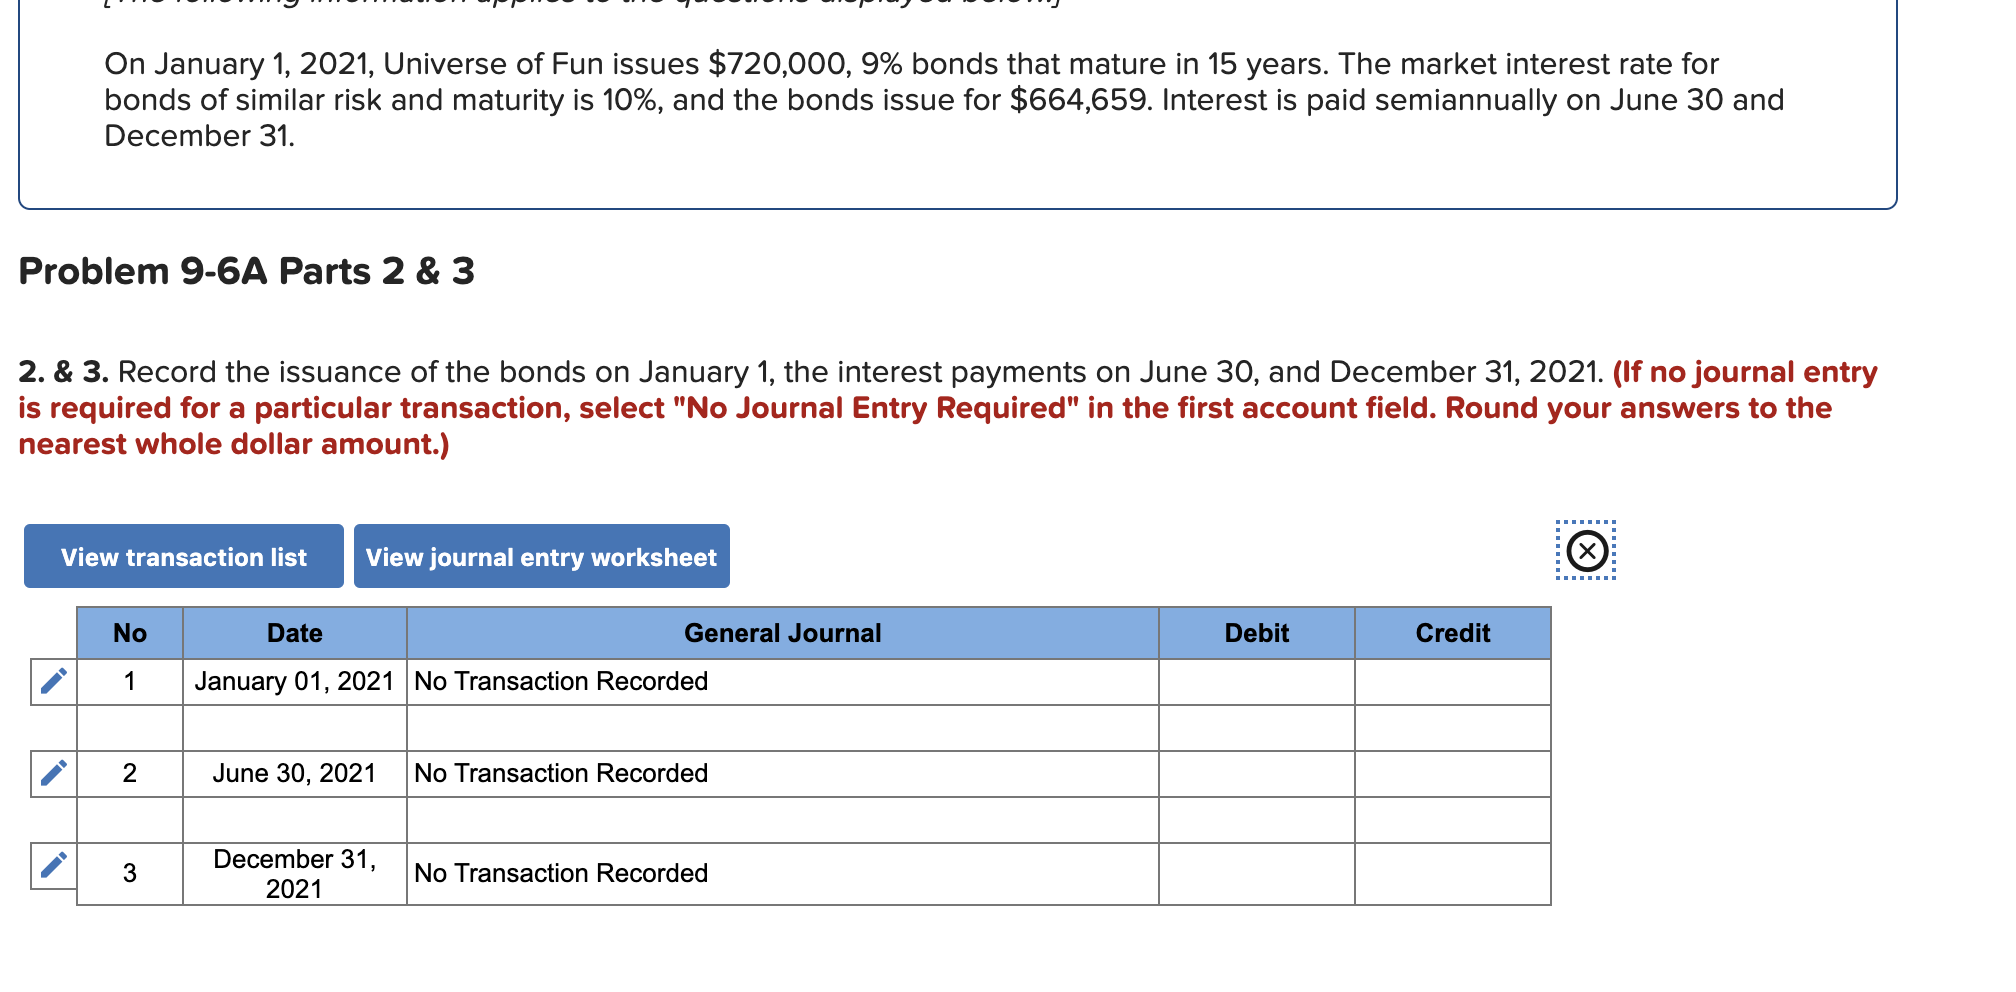Click the pencil edit icon for entry 2

[x=53, y=772]
